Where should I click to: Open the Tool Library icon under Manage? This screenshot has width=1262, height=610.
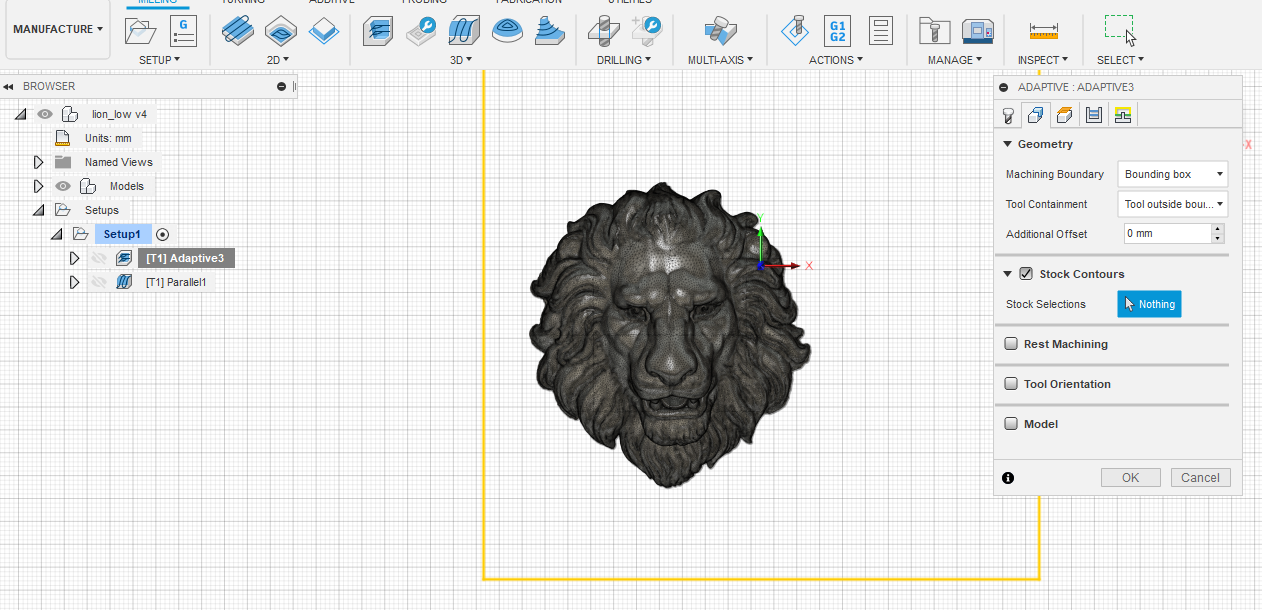pyautogui.click(x=934, y=32)
